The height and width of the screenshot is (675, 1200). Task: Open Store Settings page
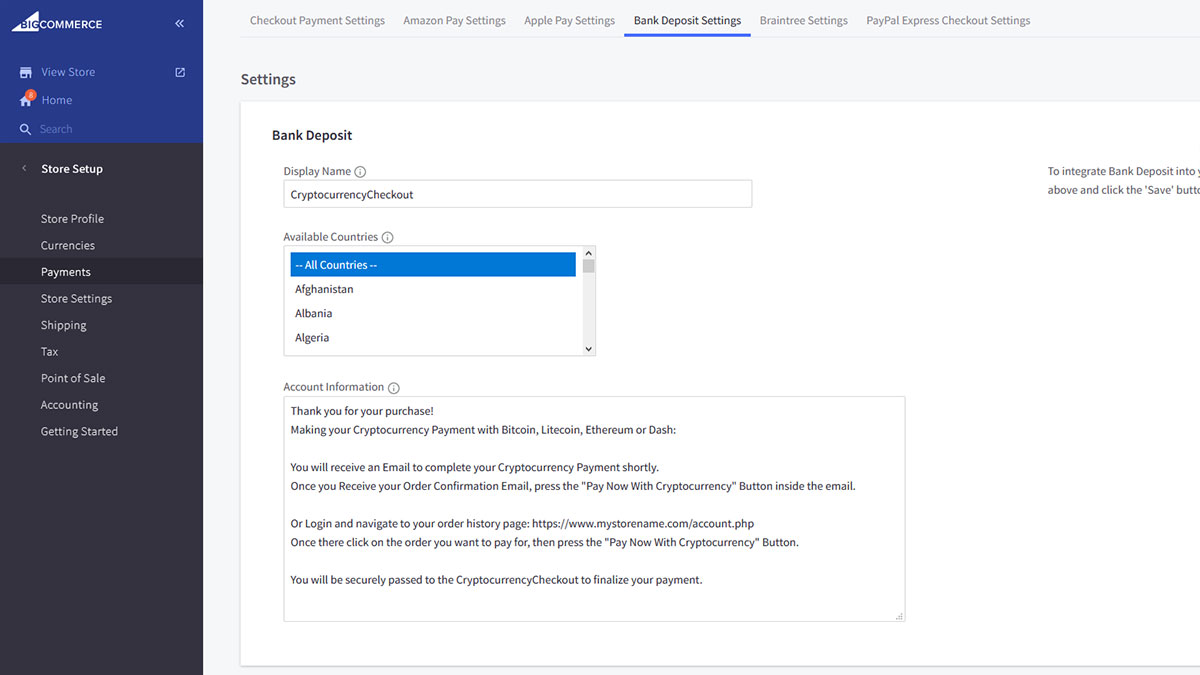point(76,298)
